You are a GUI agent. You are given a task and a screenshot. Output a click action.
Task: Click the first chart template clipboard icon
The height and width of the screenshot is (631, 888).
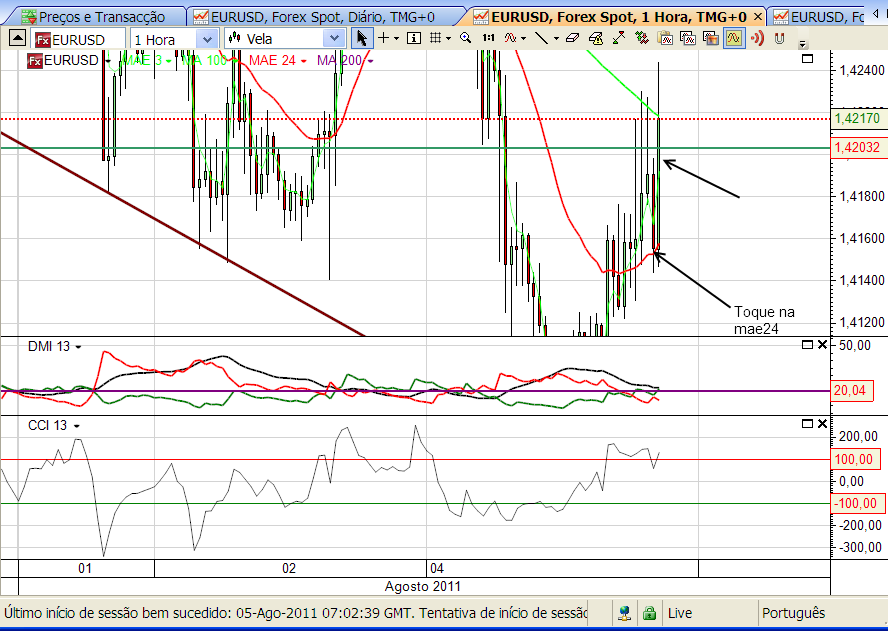(665, 39)
